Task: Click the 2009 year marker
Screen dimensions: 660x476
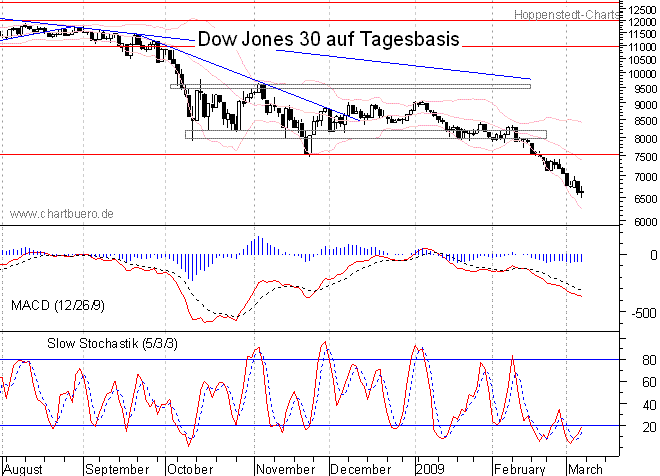Action: [x=431, y=468]
